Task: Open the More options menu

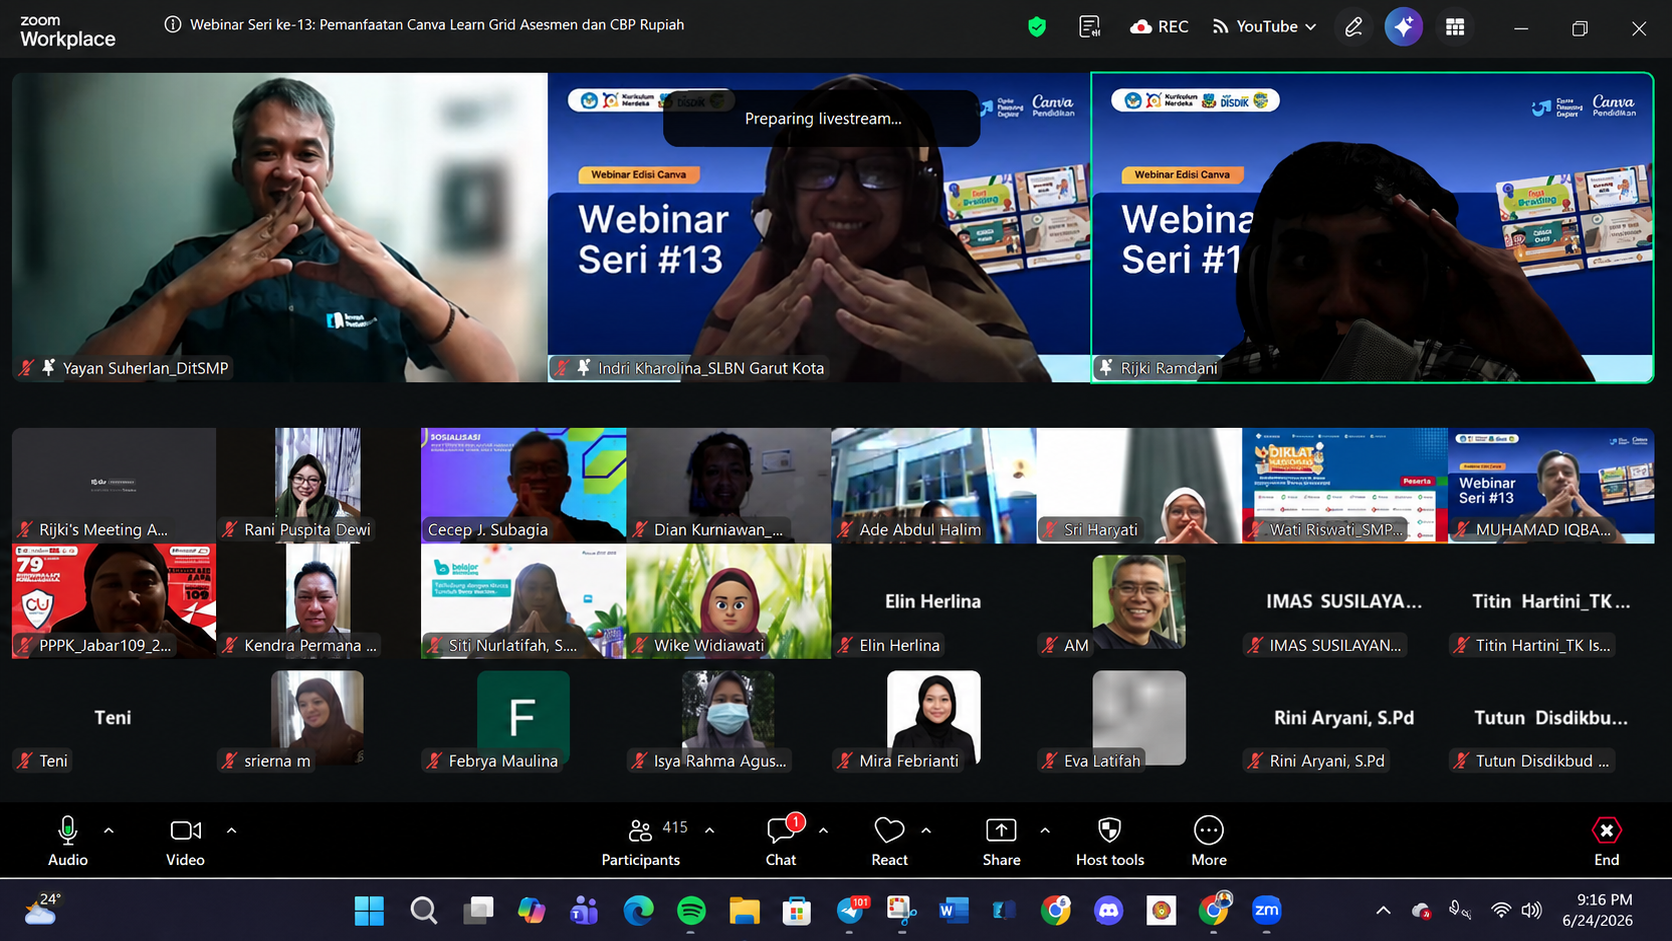Action: [1208, 841]
